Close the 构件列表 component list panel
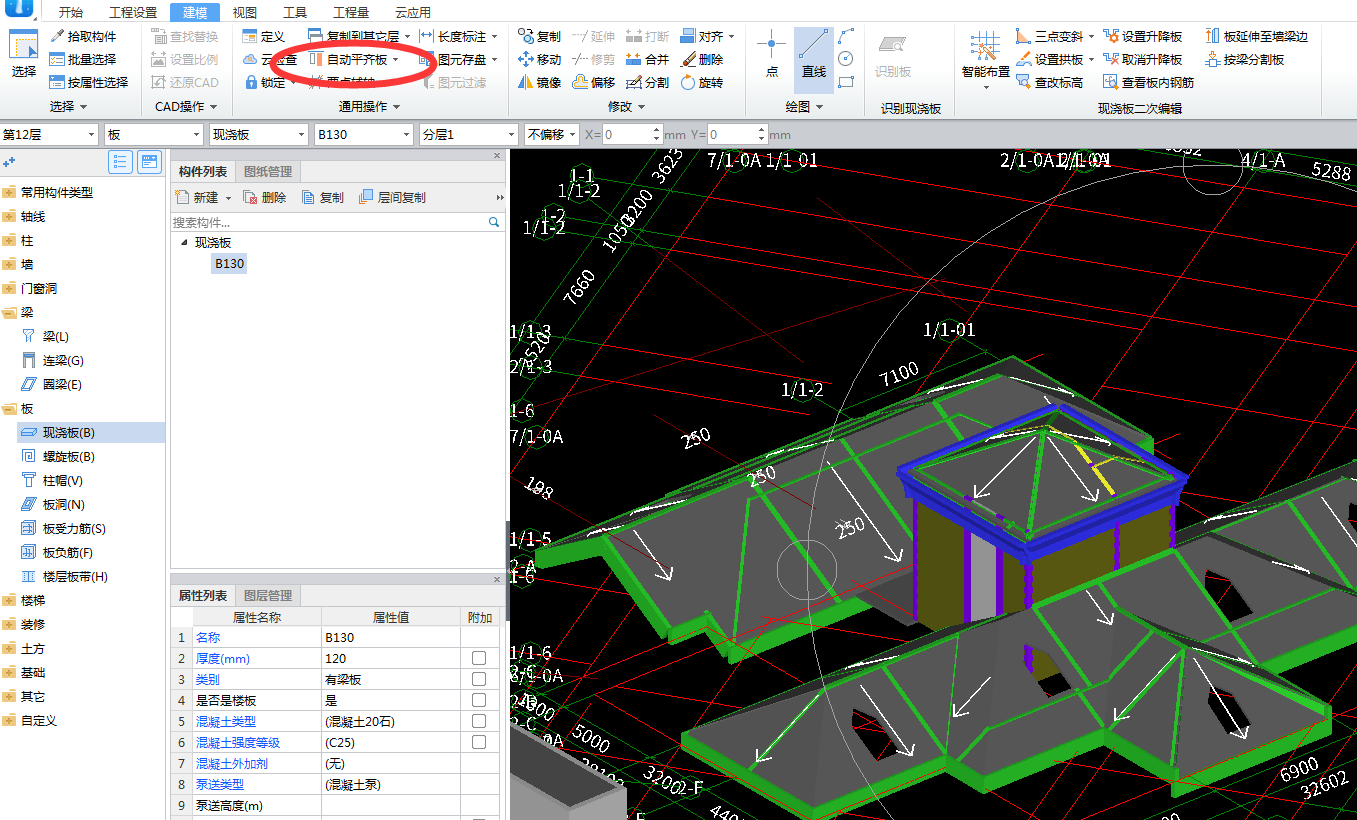 [x=497, y=156]
